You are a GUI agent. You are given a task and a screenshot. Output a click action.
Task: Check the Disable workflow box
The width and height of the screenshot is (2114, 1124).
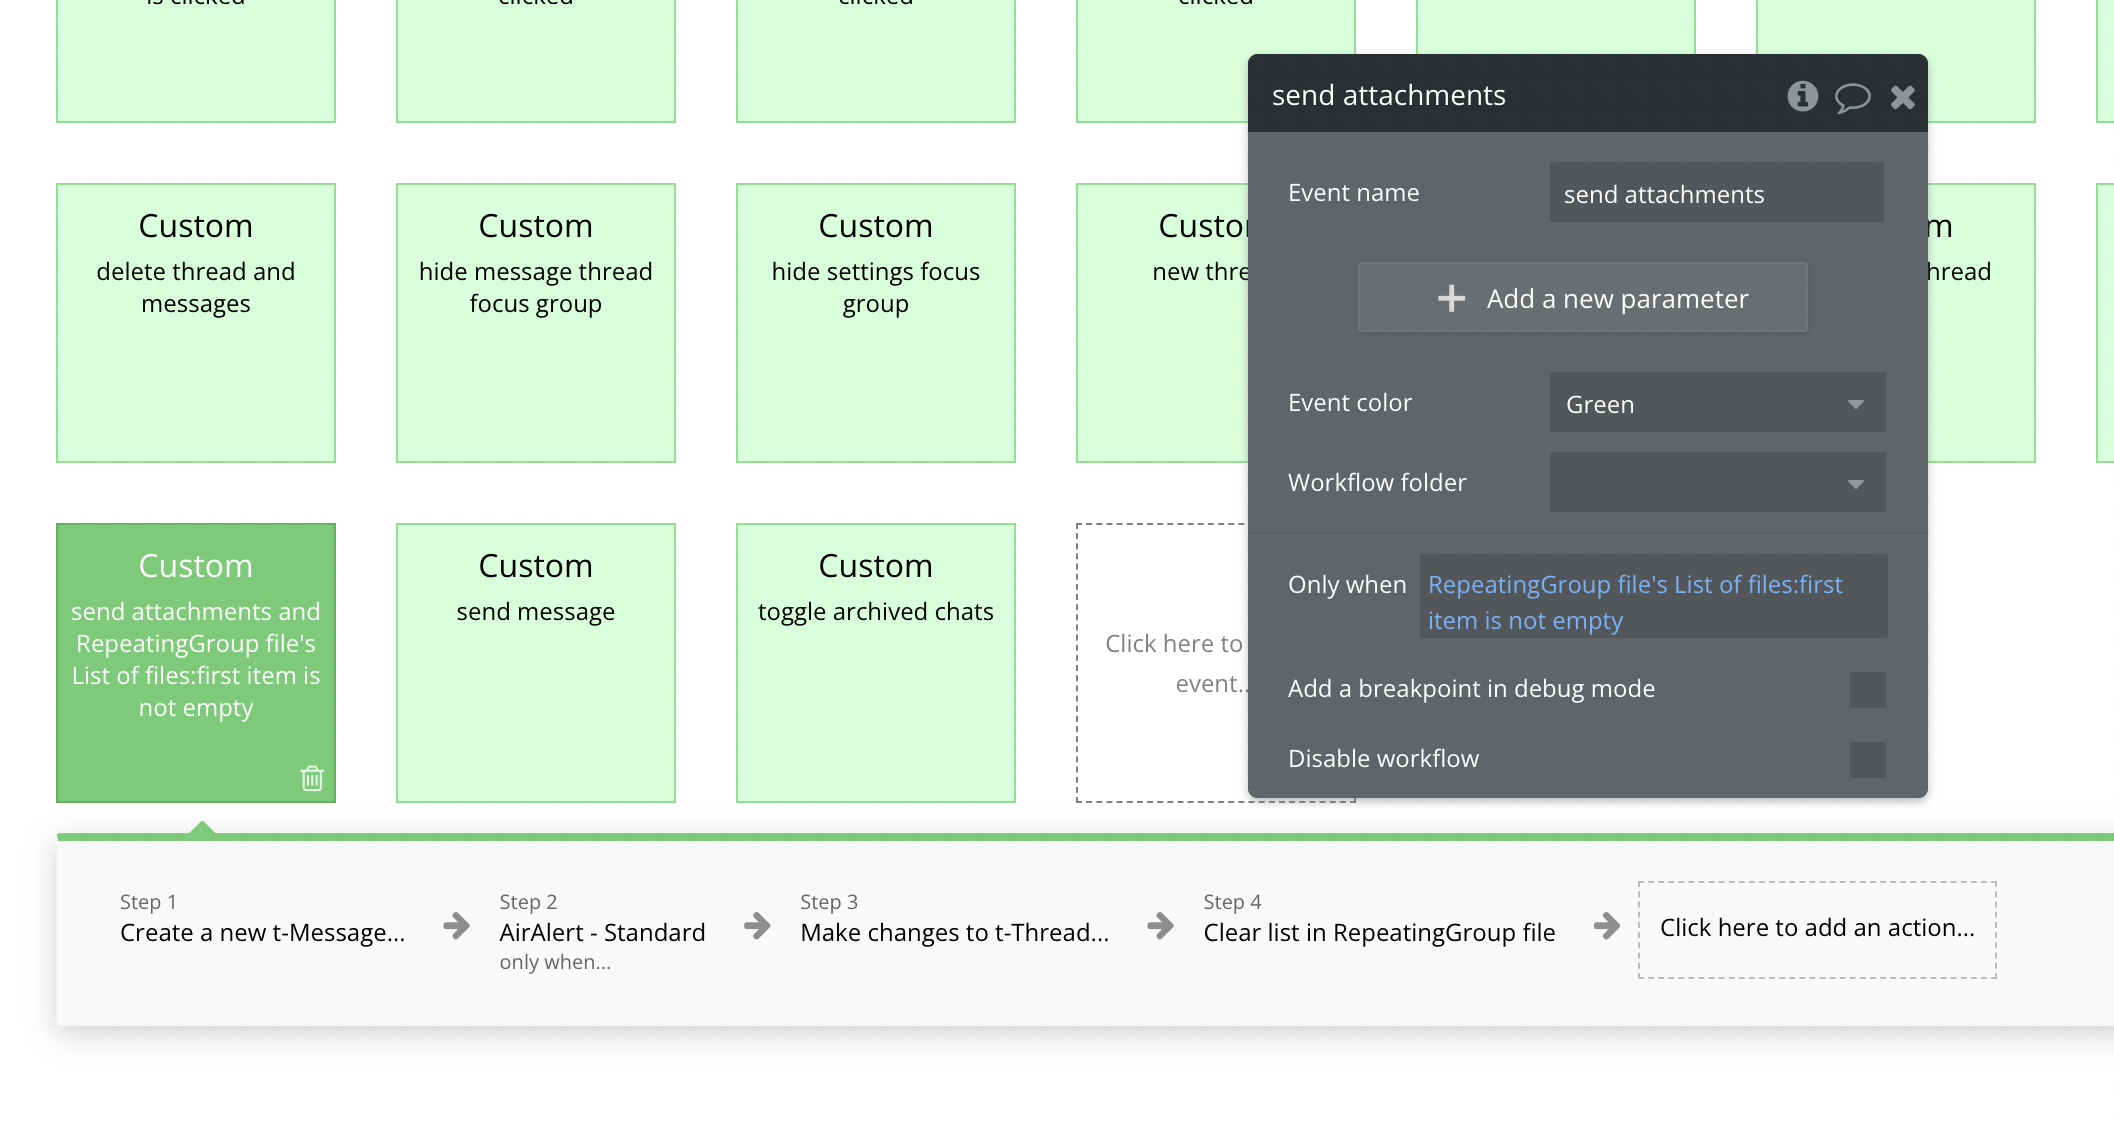pos(1867,759)
